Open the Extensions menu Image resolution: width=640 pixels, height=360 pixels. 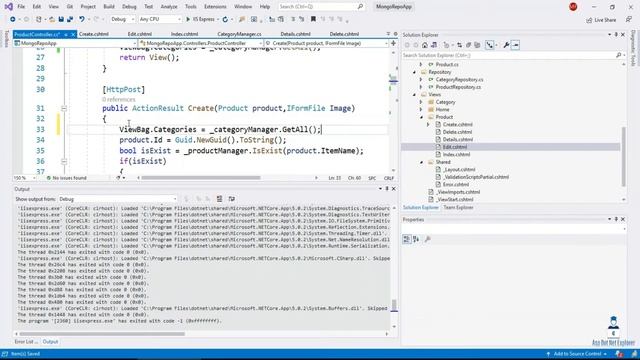pyautogui.click(x=215, y=7)
